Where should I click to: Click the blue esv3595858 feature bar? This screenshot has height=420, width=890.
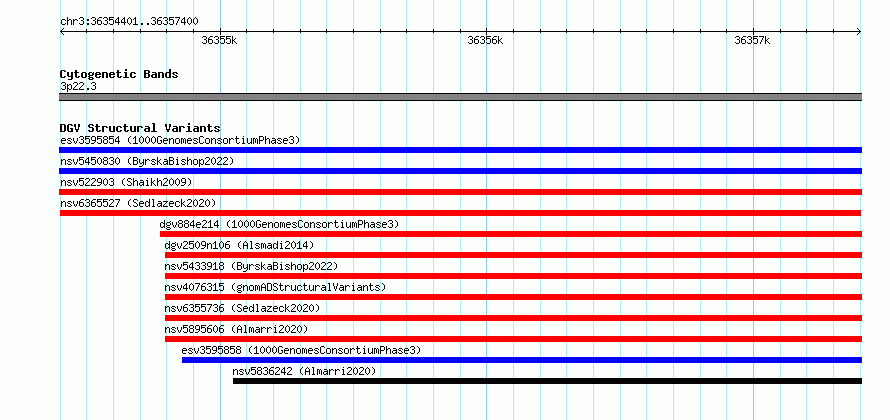click(522, 360)
